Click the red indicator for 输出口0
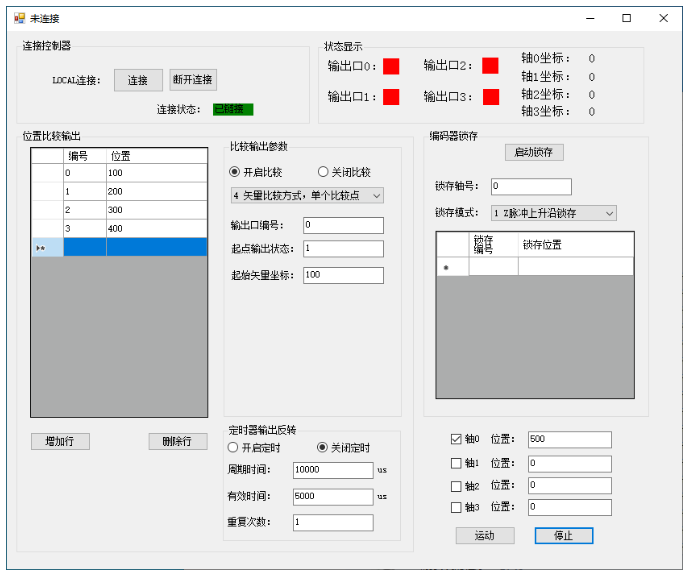 (x=391, y=66)
